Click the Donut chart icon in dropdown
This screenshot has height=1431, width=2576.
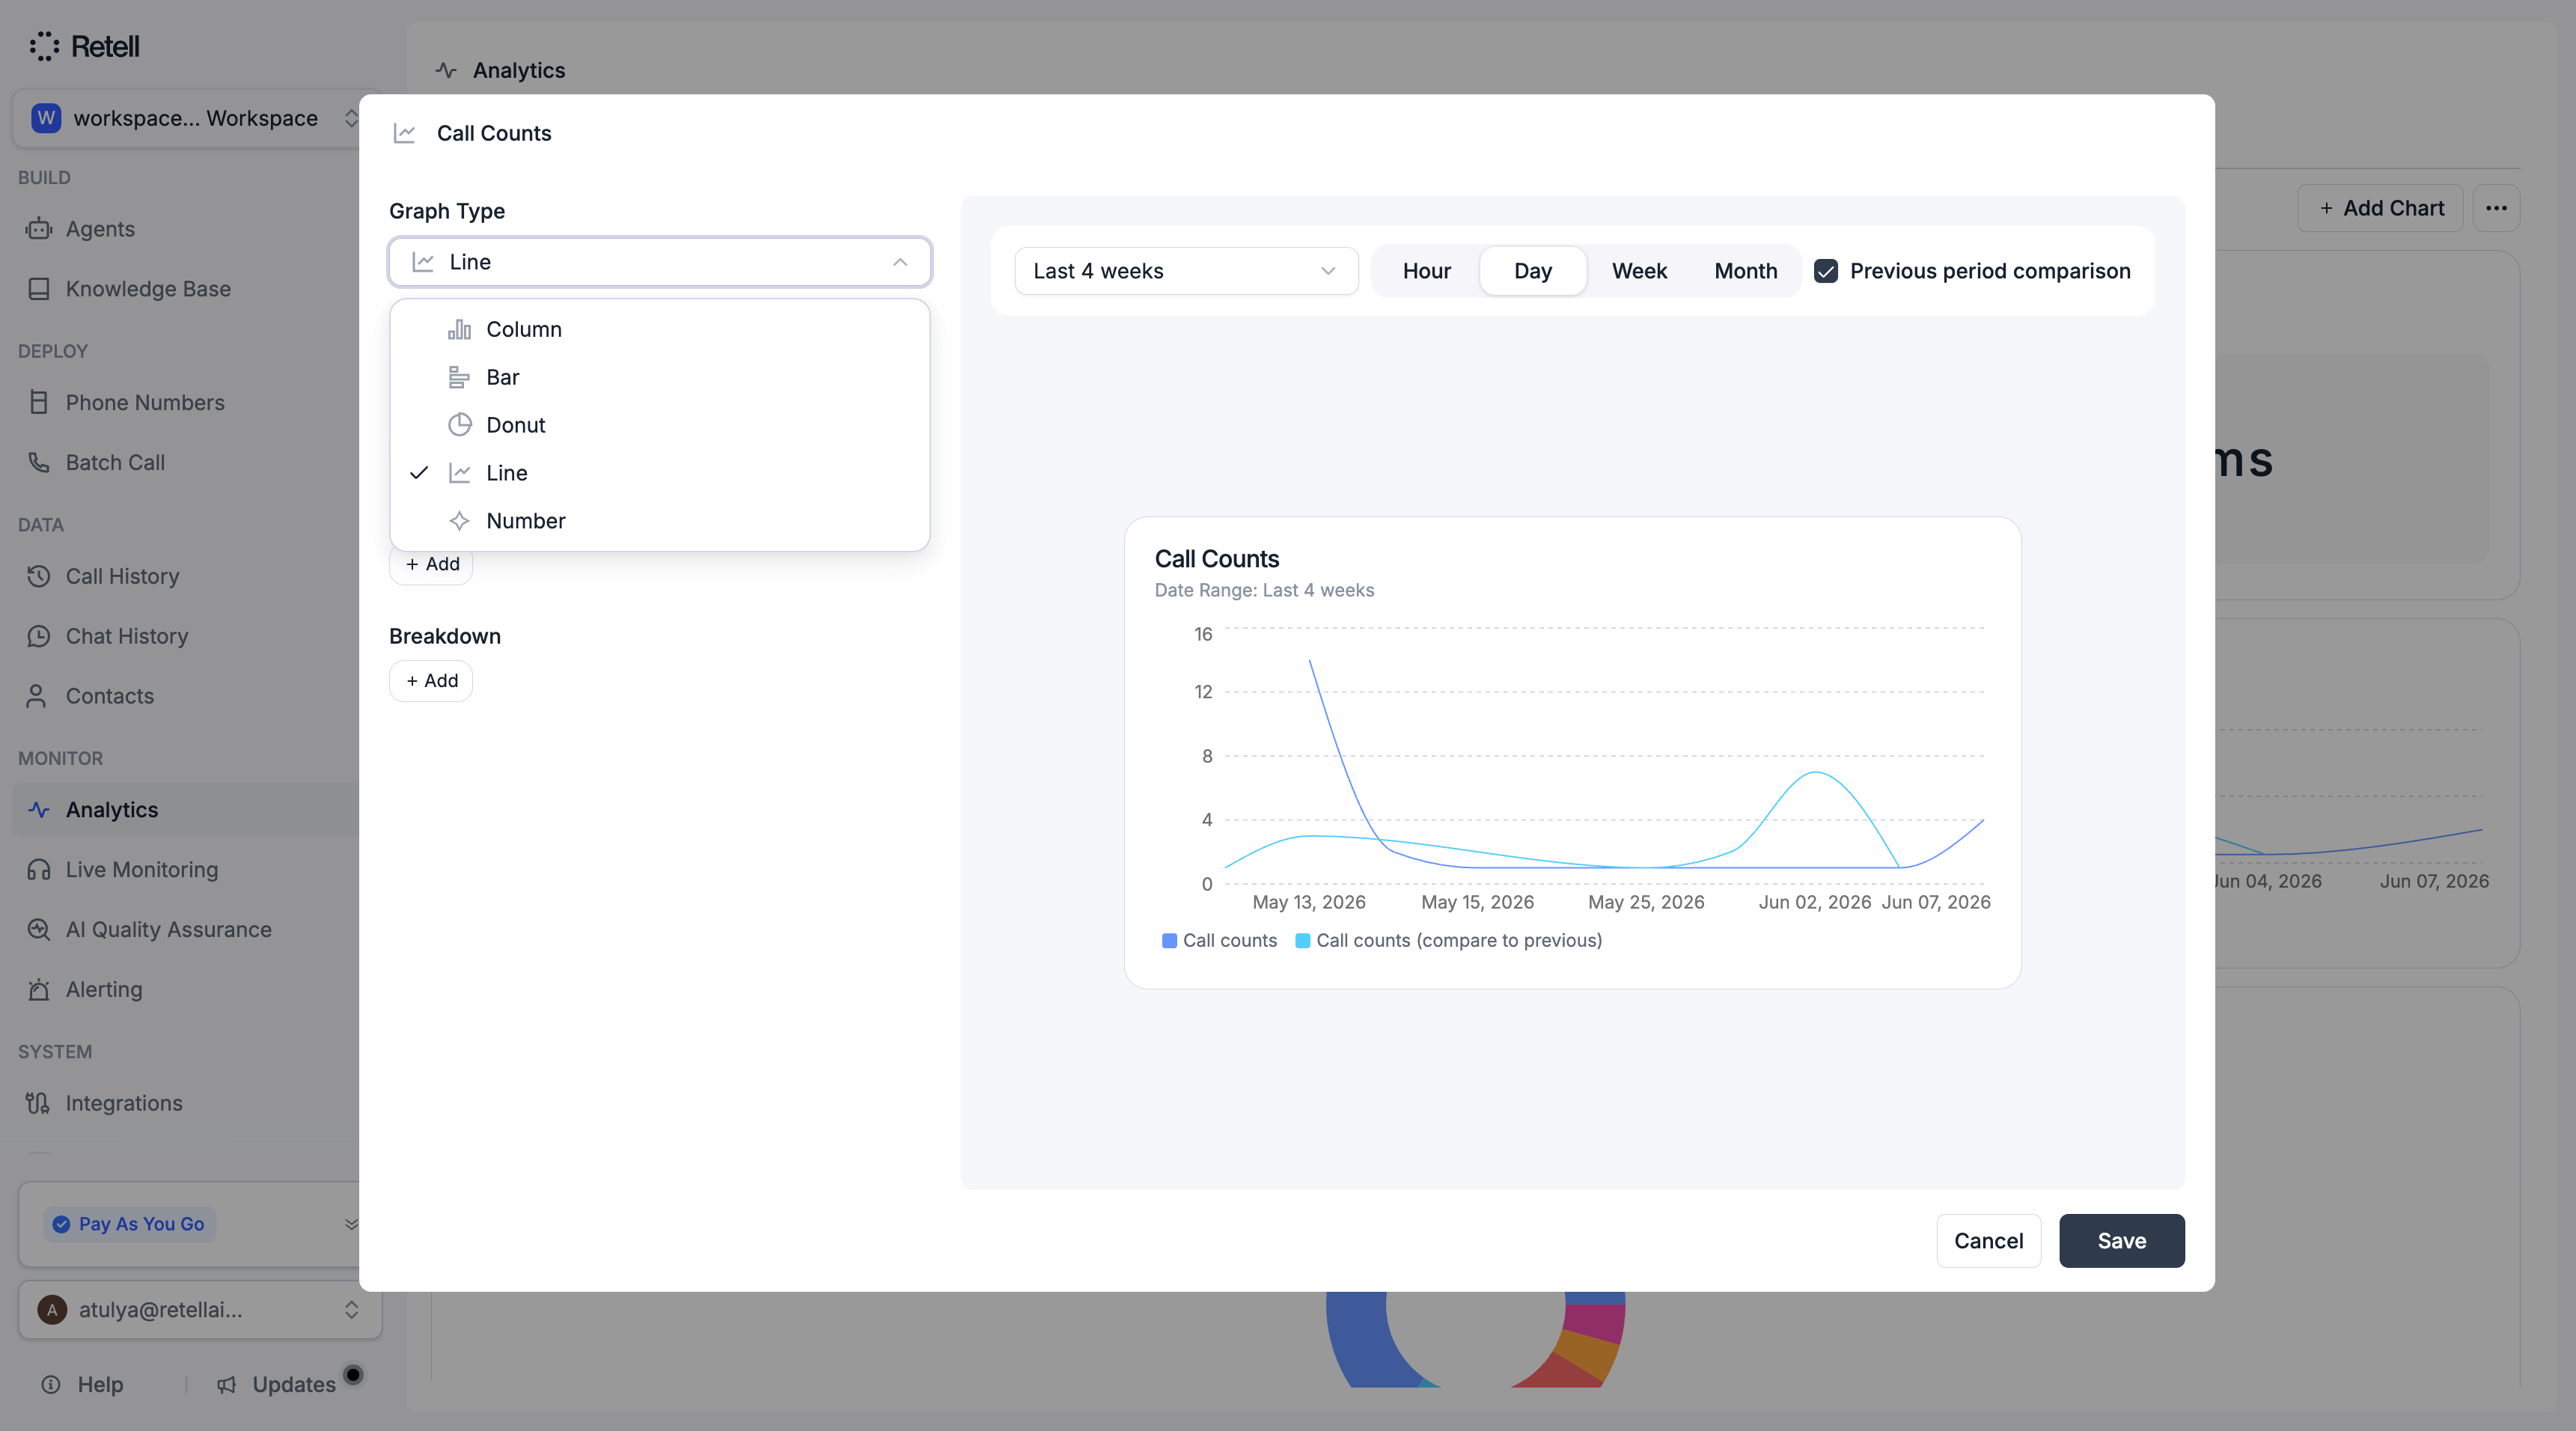pyautogui.click(x=460, y=425)
